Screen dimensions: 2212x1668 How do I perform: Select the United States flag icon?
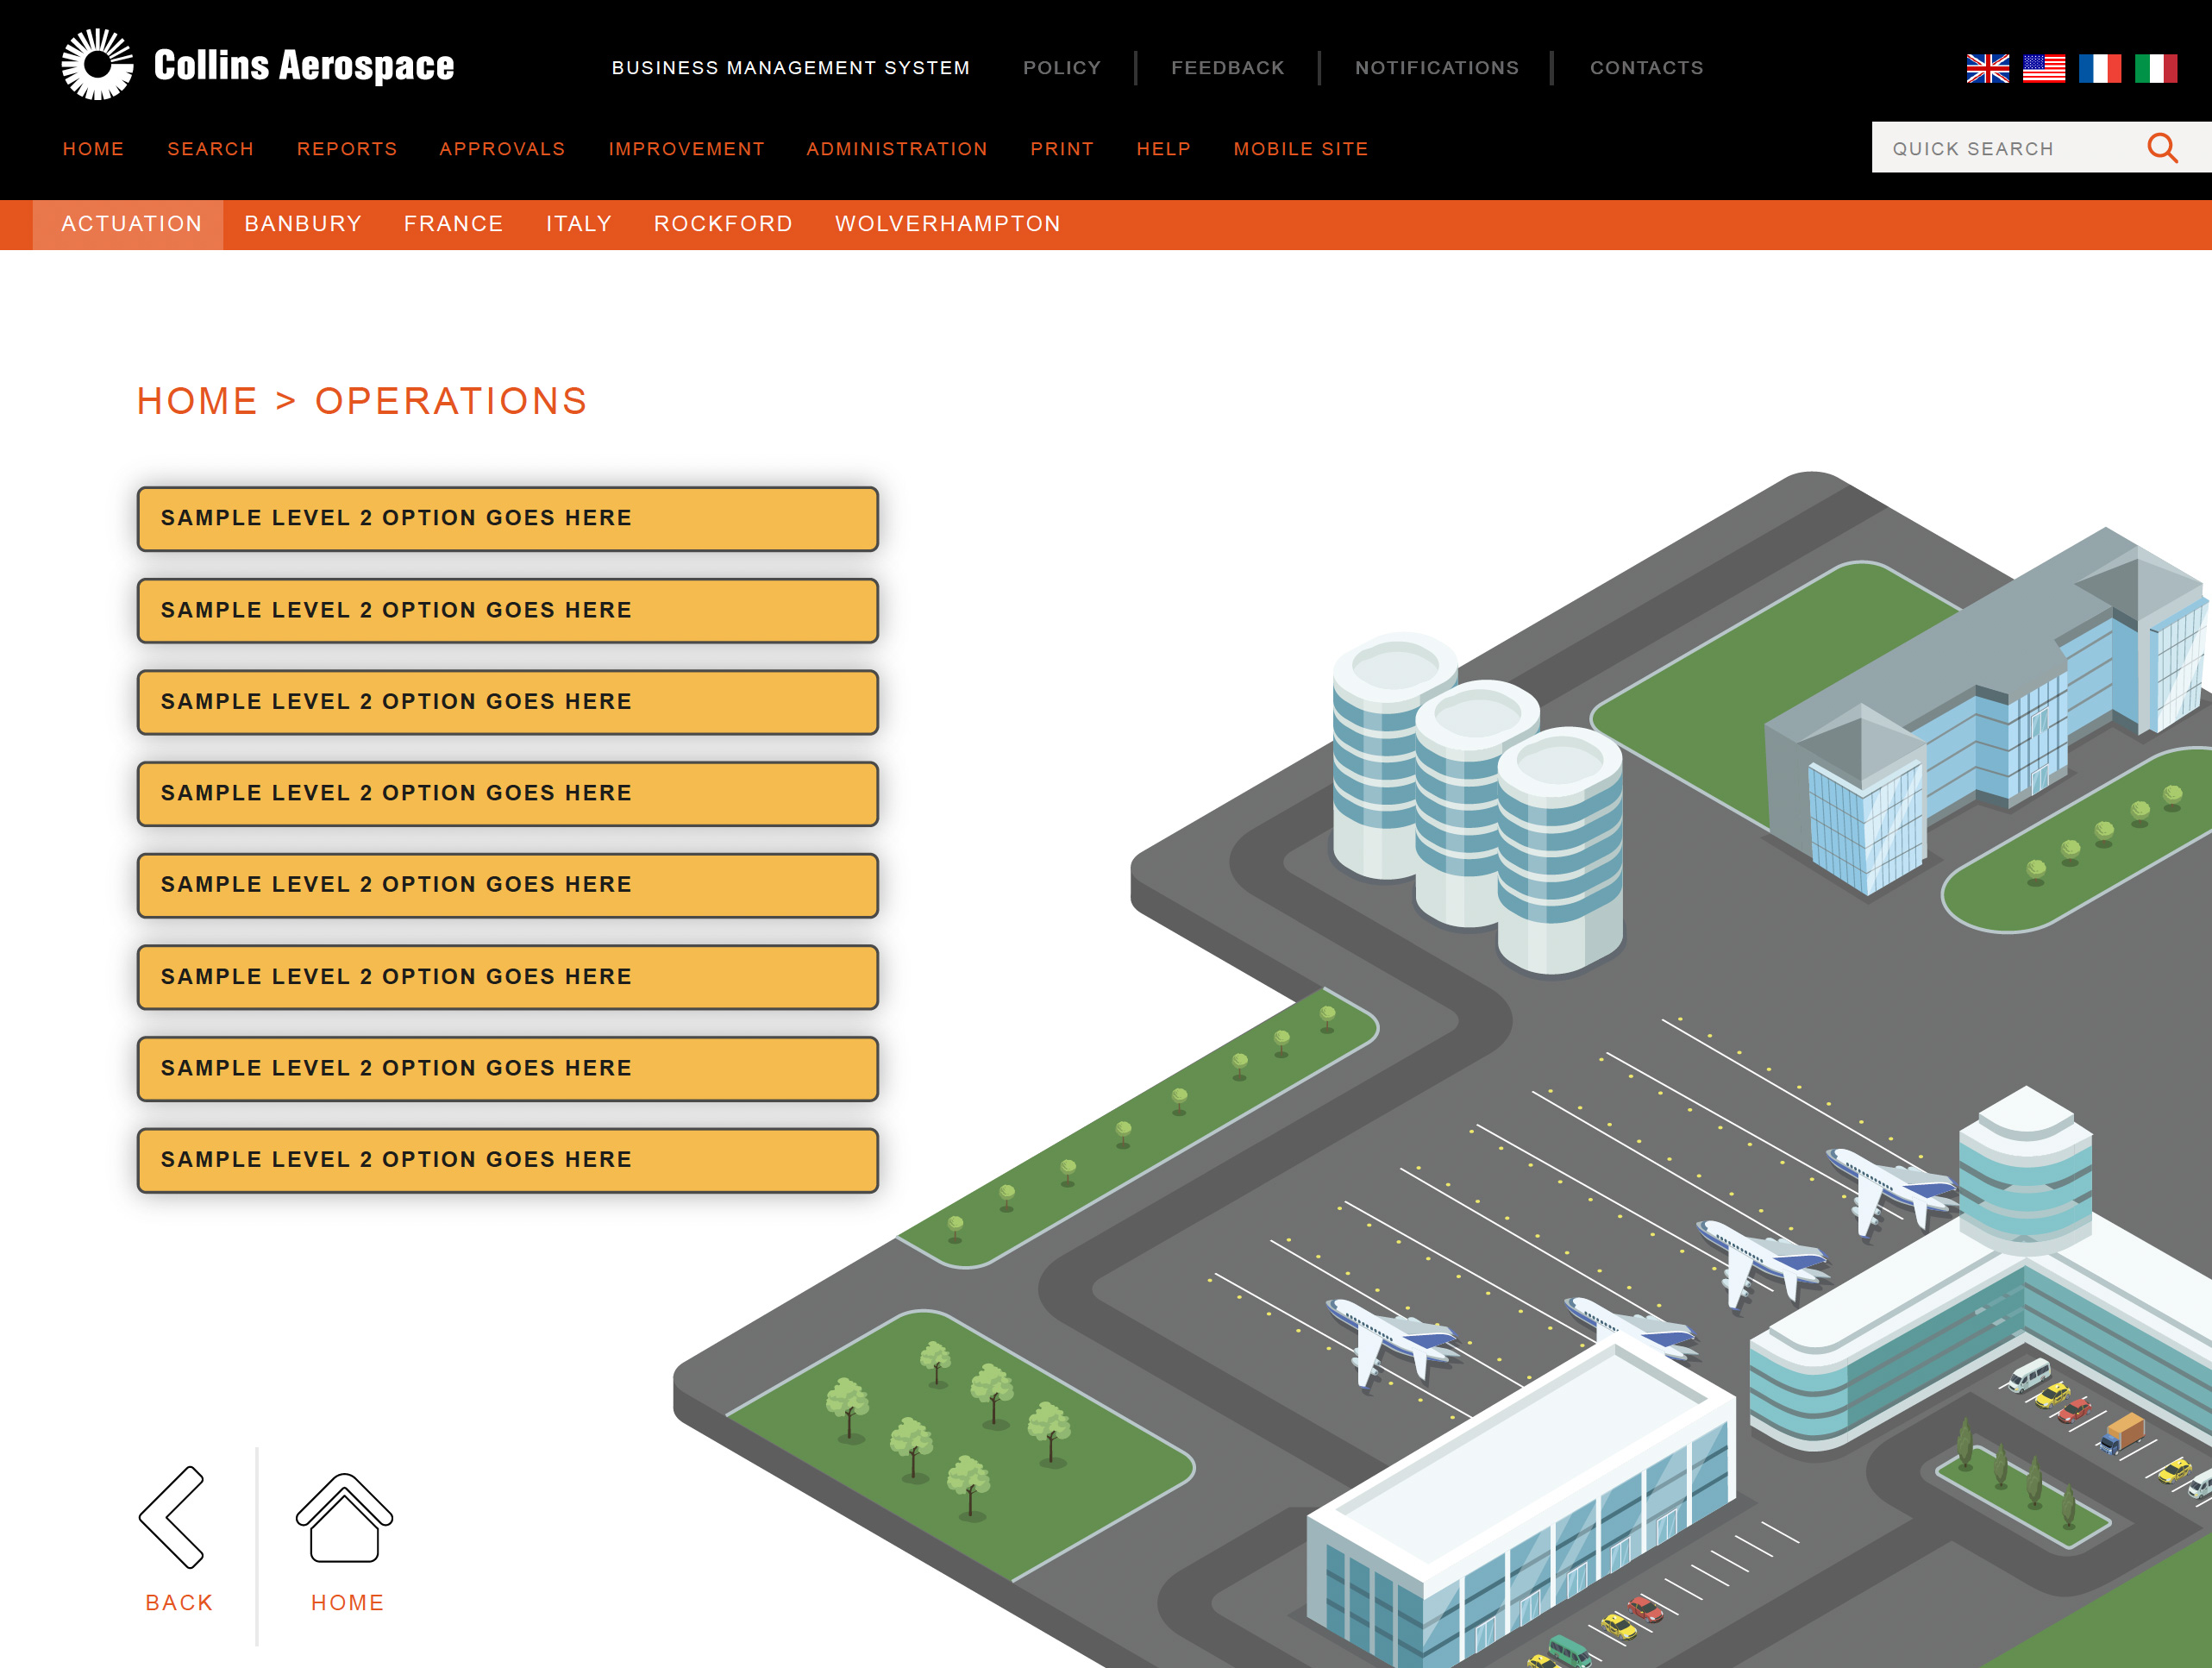pyautogui.click(x=2043, y=68)
